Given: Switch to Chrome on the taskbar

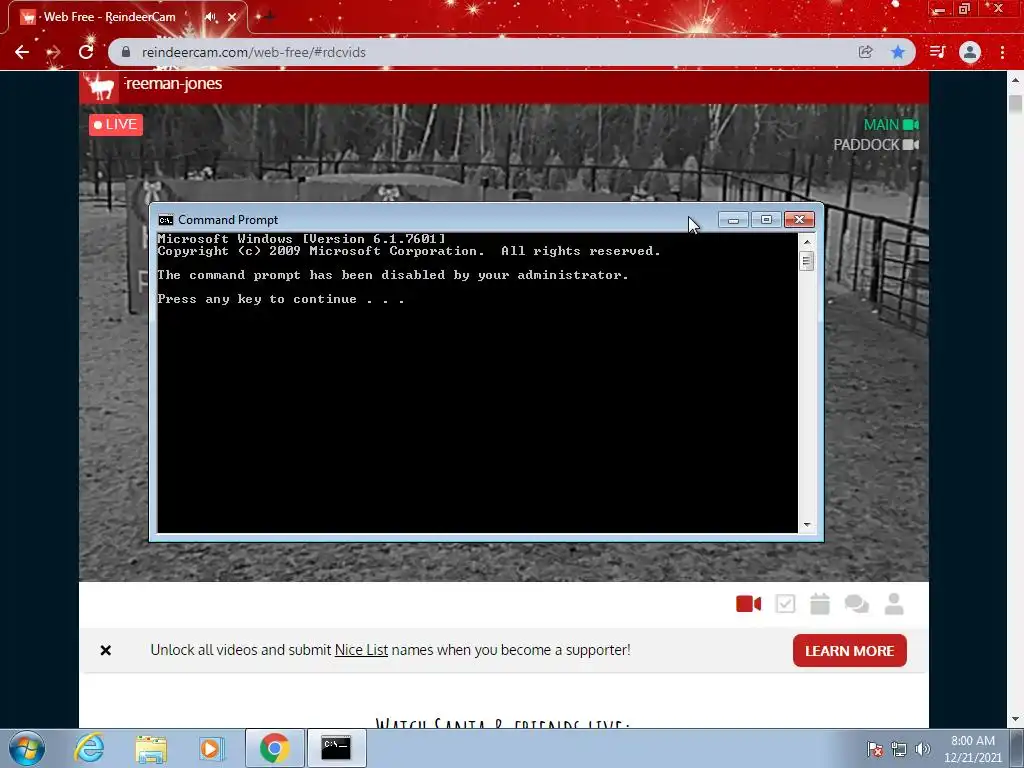Looking at the screenshot, I should point(274,748).
